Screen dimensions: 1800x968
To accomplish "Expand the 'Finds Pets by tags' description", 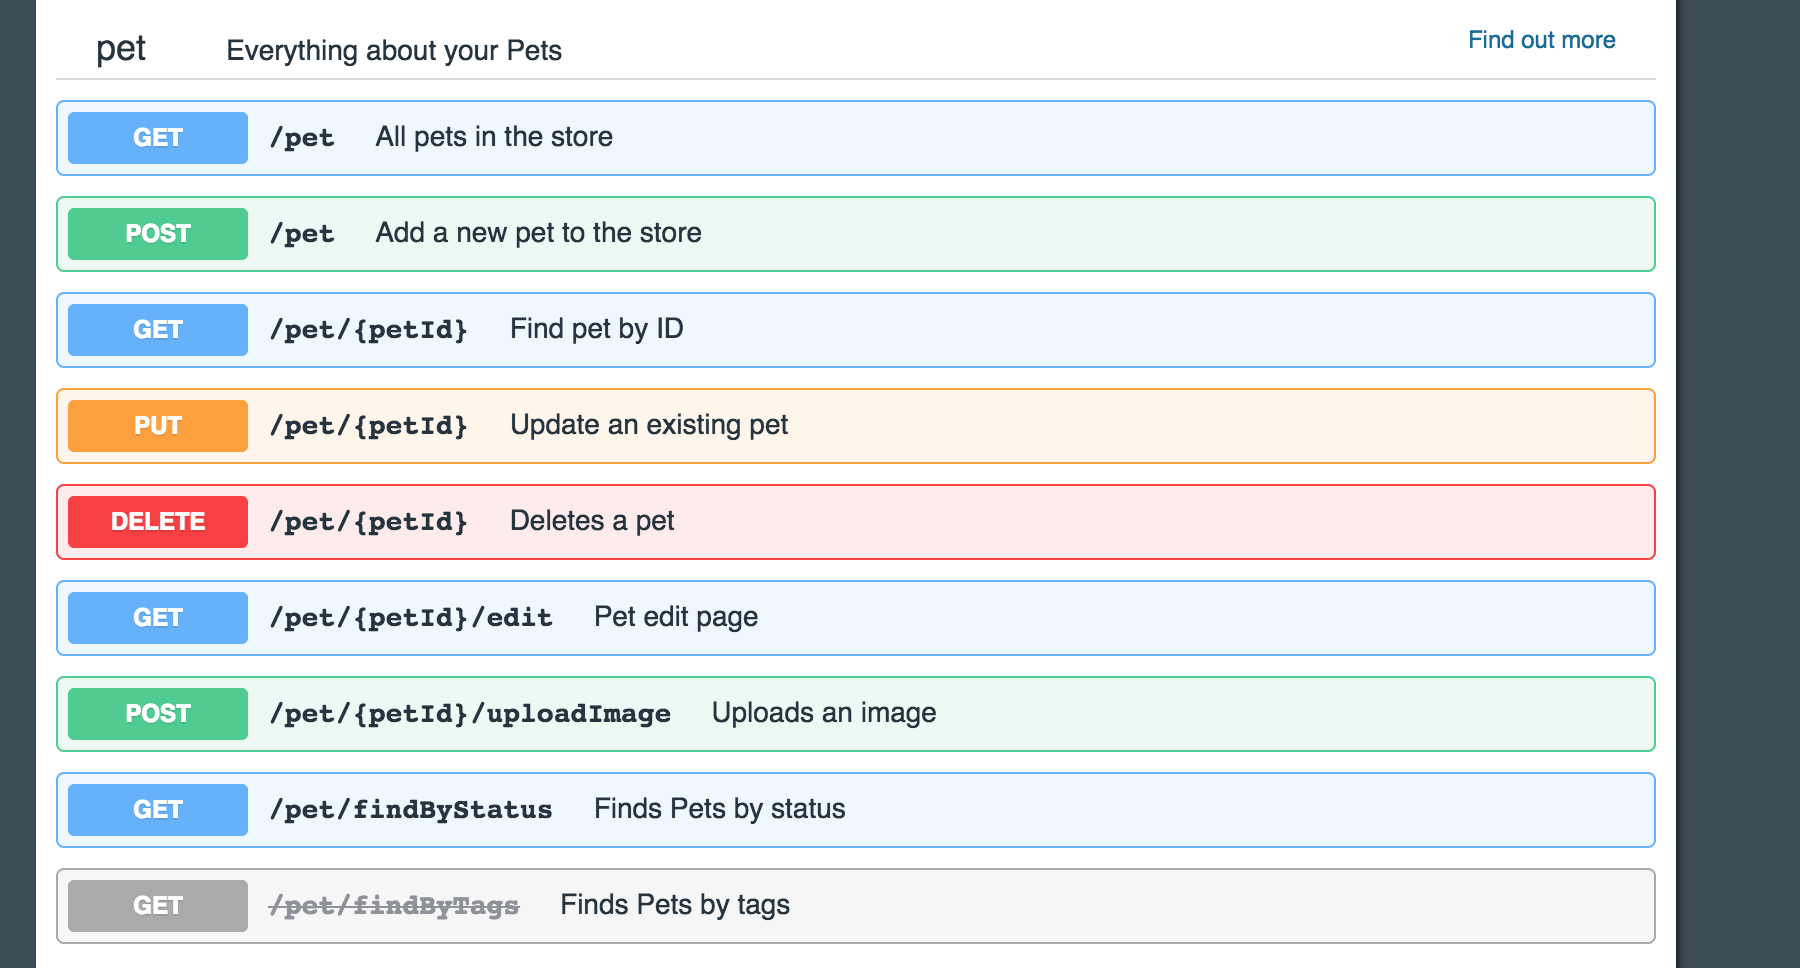I will (674, 905).
